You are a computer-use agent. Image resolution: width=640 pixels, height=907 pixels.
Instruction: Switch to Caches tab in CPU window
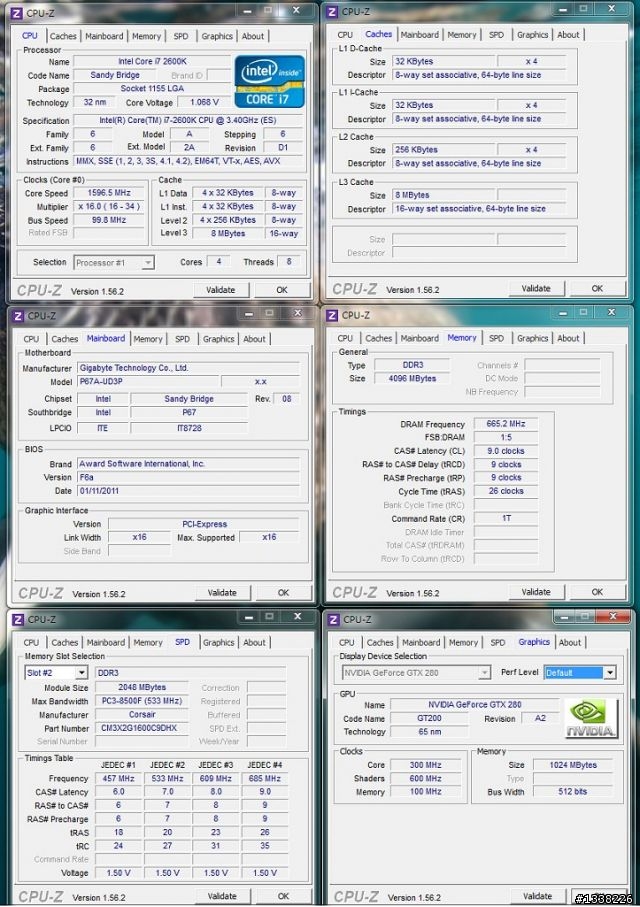[x=63, y=36]
